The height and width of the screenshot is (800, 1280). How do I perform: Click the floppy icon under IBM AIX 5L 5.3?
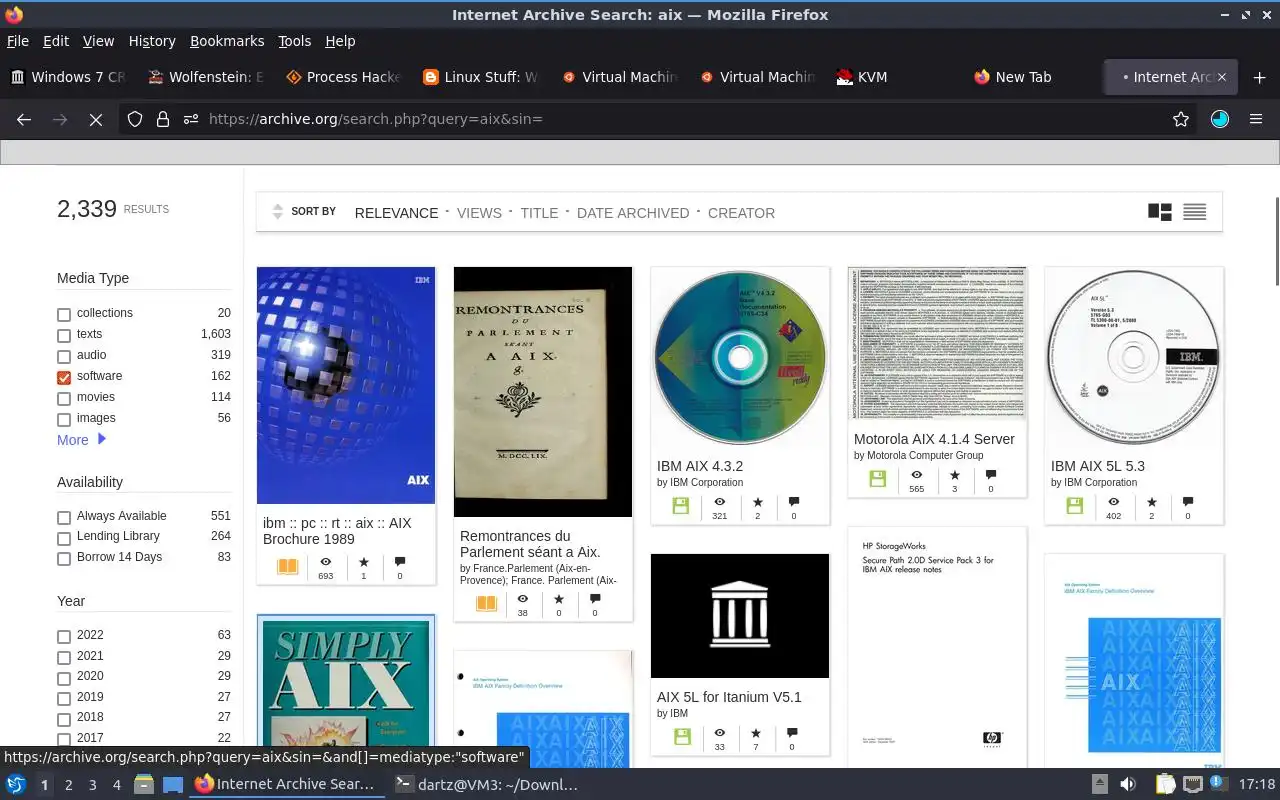click(x=1075, y=506)
